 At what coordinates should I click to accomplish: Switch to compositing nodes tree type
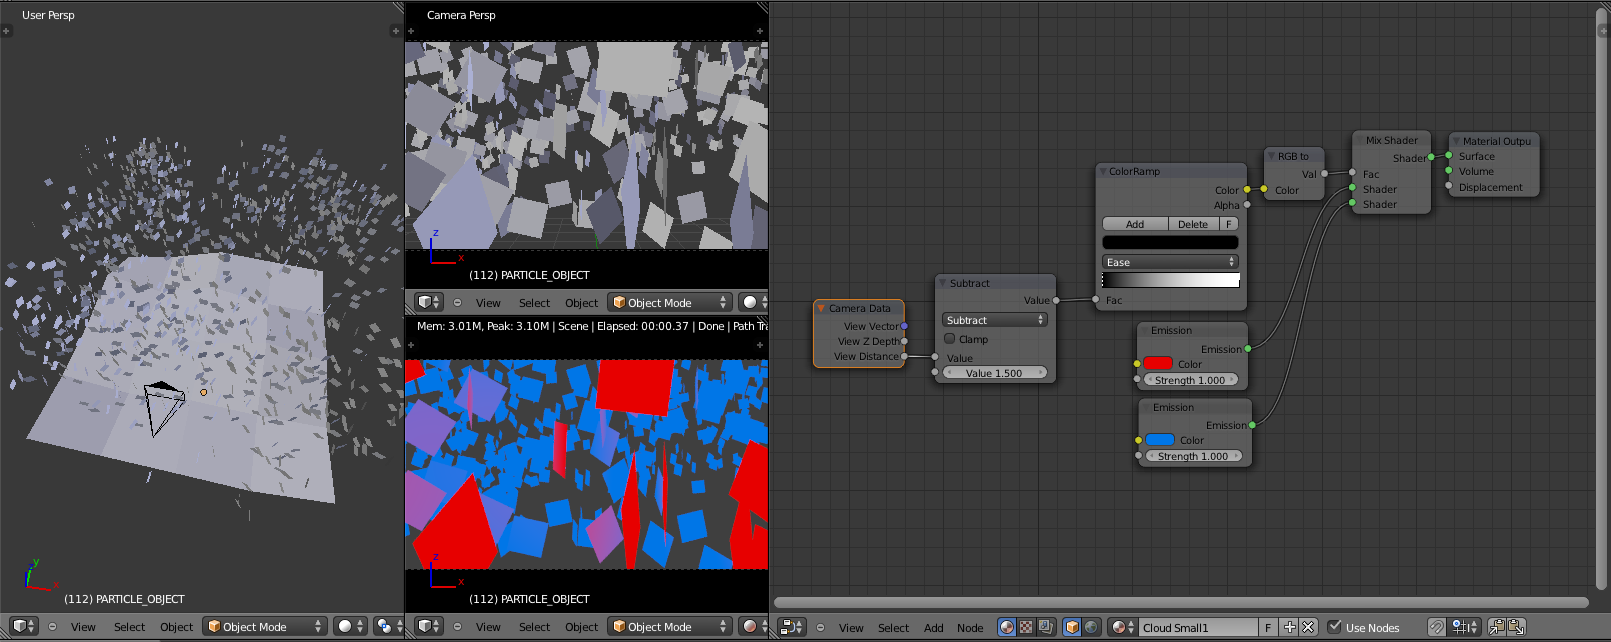[x=1045, y=627]
